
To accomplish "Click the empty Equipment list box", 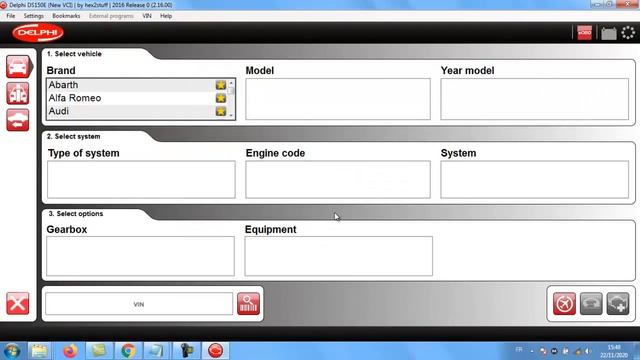I will 338,256.
